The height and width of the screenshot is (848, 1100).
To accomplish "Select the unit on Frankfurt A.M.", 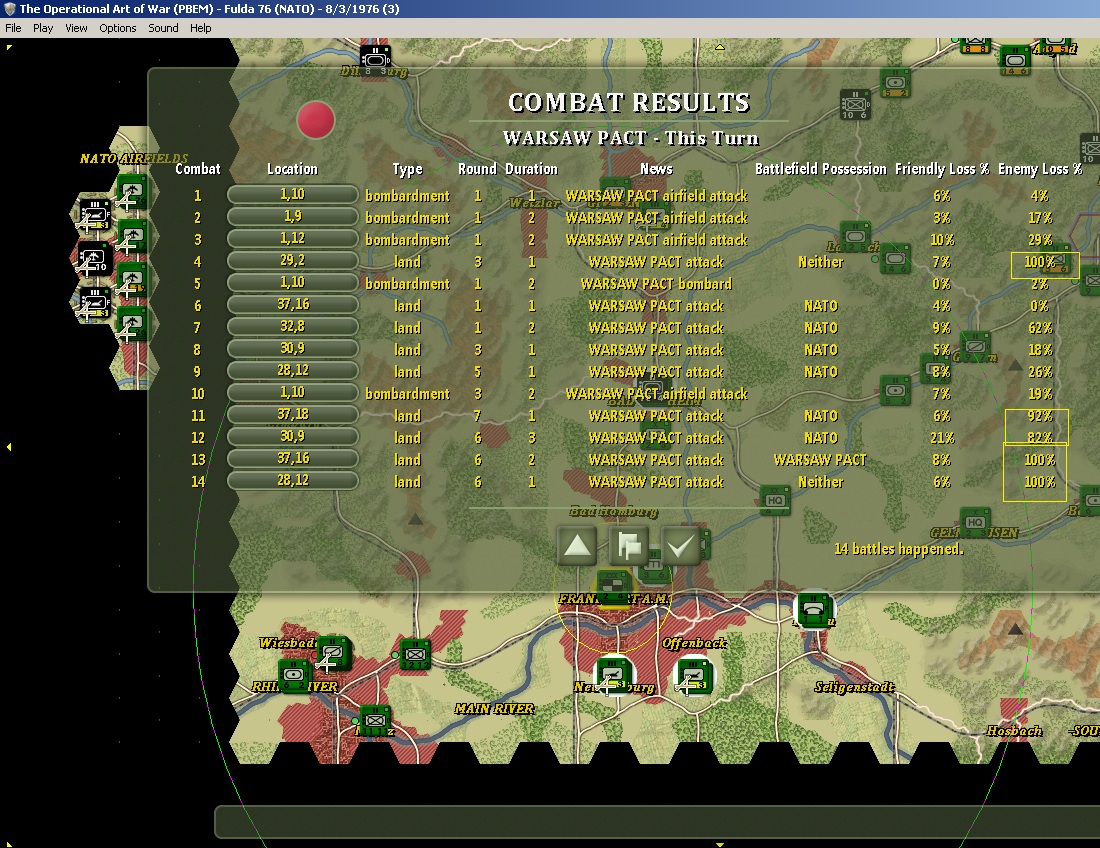I will [614, 586].
